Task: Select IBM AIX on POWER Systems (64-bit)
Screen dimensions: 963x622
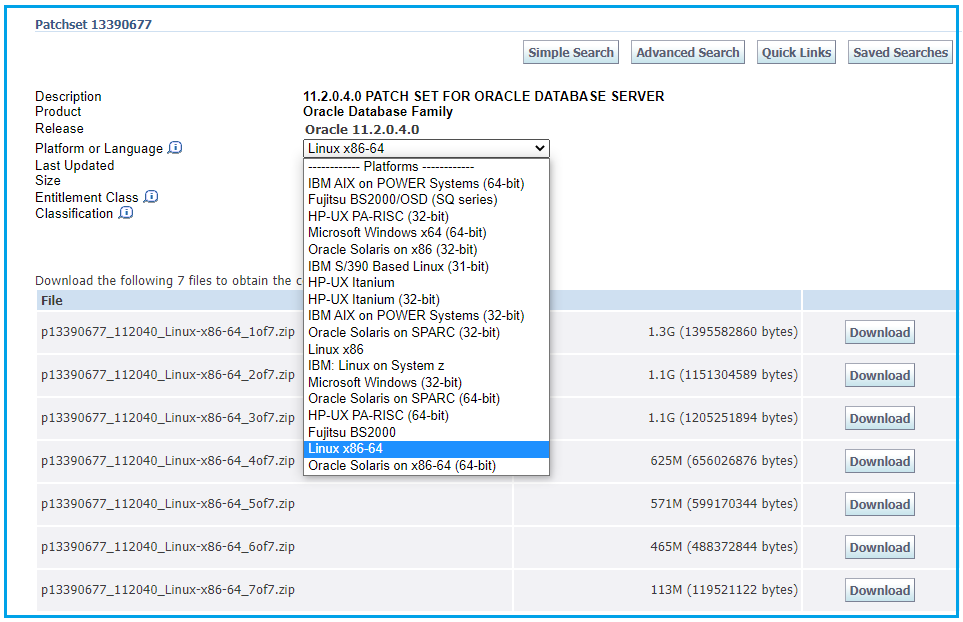Action: click(426, 184)
